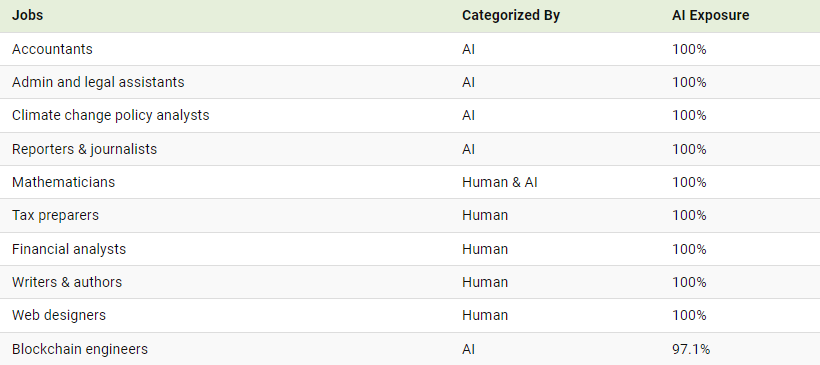
Task: Click 100% exposure value for Accountants
Action: tap(689, 49)
